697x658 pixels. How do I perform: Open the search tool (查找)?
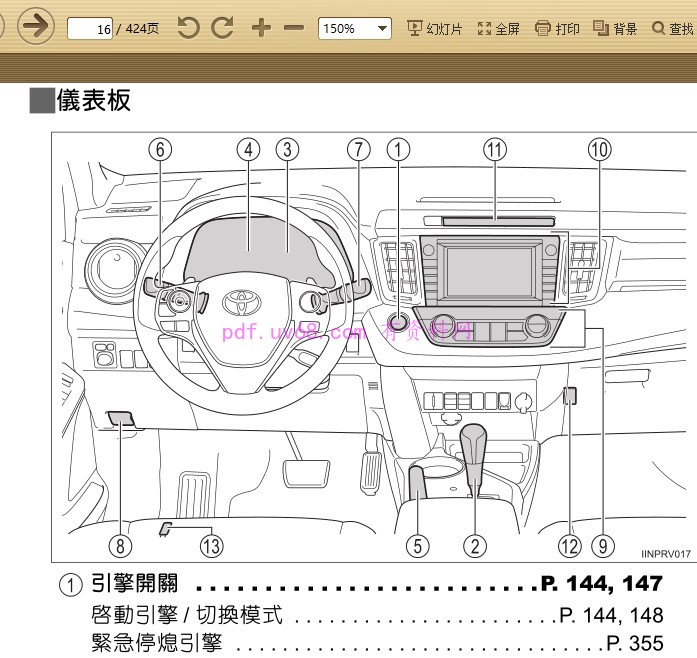tap(673, 29)
